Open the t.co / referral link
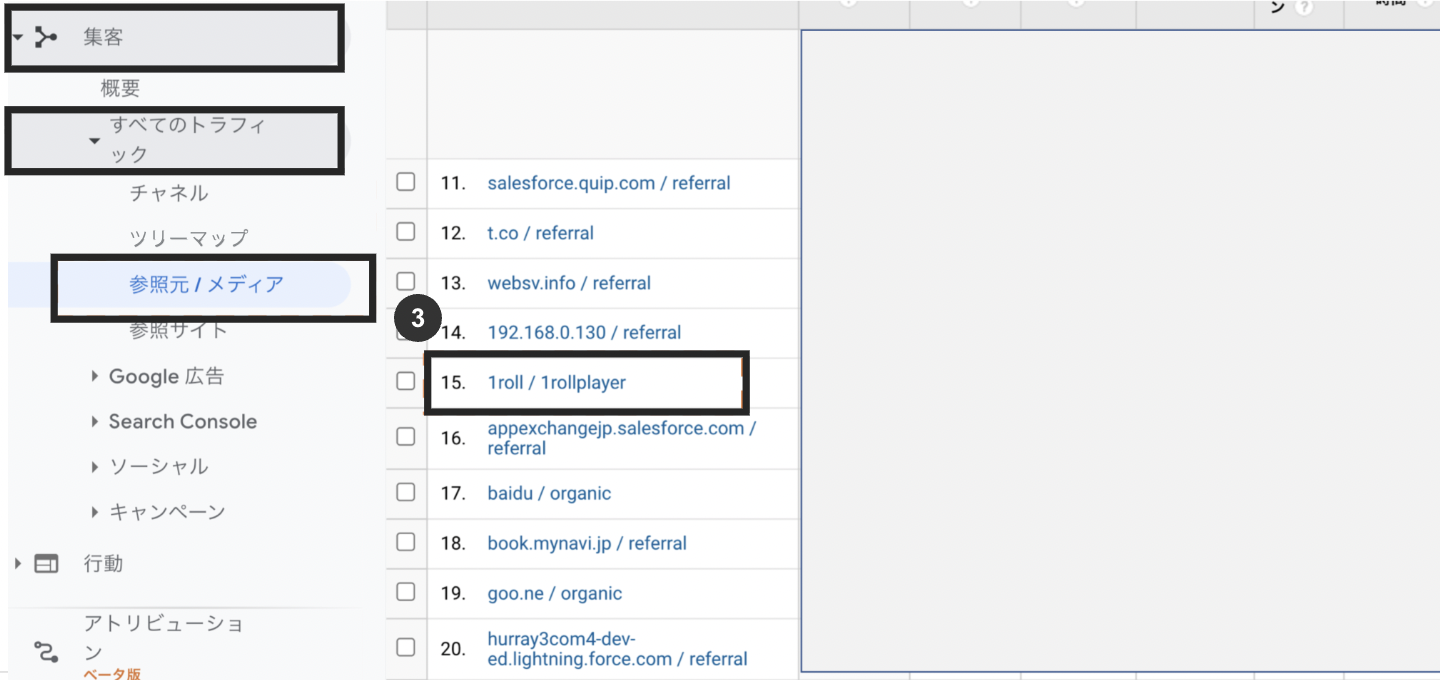This screenshot has width=1440, height=680. pos(540,233)
